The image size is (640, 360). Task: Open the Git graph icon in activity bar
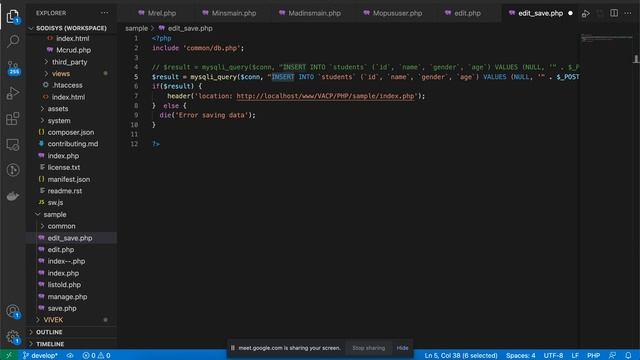(x=13, y=170)
